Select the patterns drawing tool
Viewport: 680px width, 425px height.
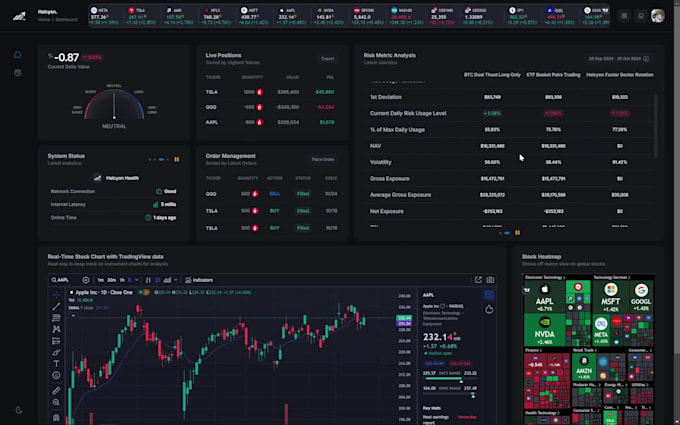click(56, 330)
